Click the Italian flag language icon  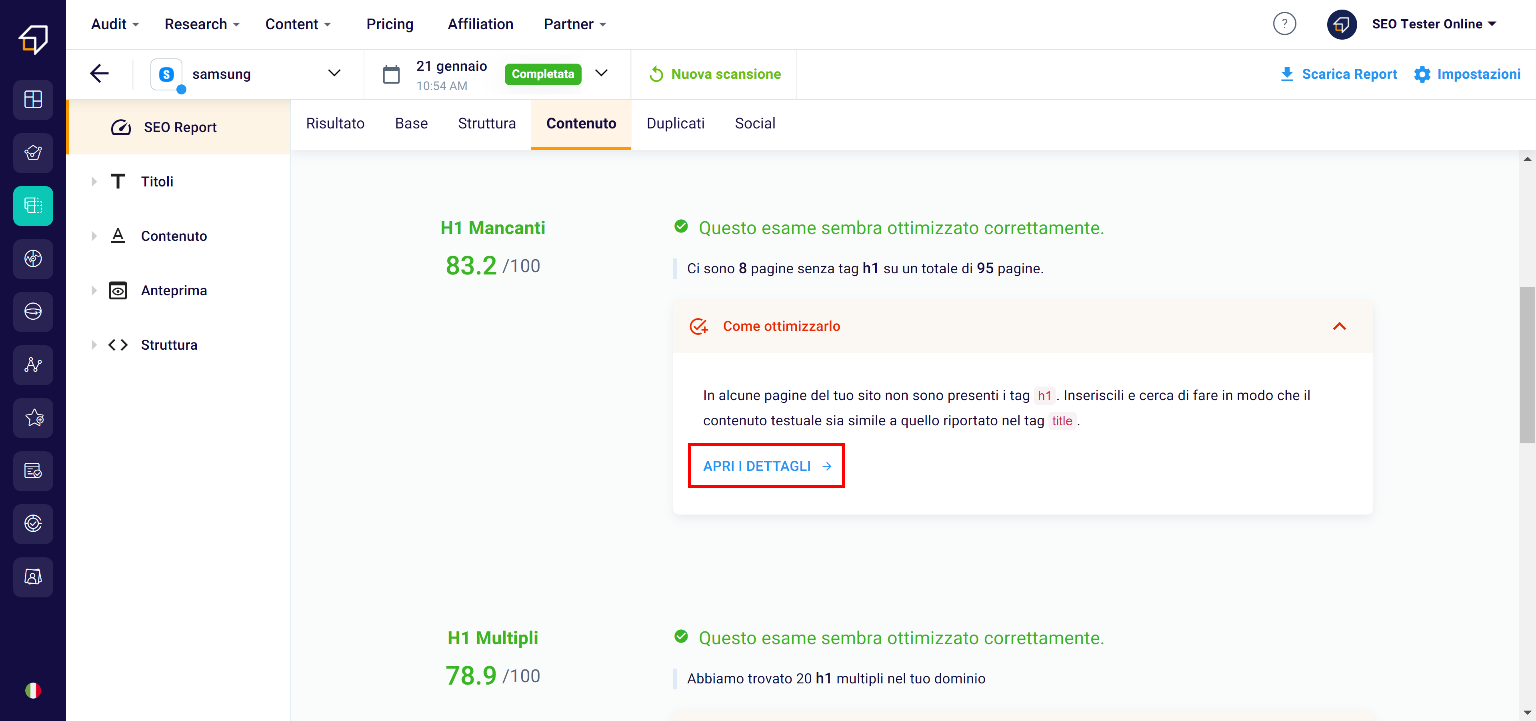tap(33, 690)
